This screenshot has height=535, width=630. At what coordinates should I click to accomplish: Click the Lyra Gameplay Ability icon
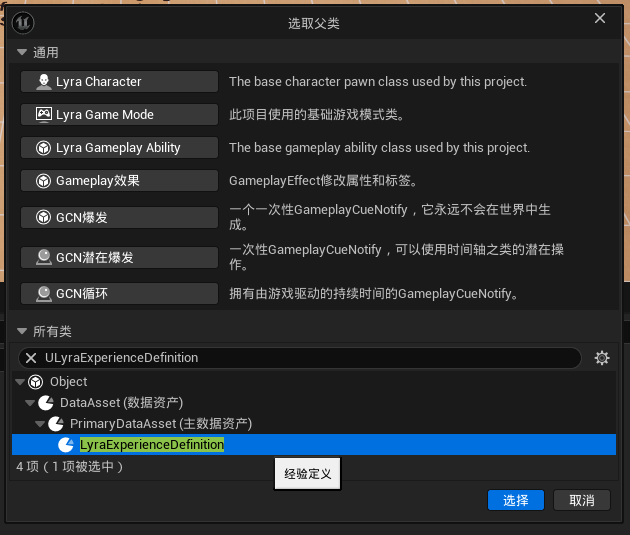[x=43, y=148]
